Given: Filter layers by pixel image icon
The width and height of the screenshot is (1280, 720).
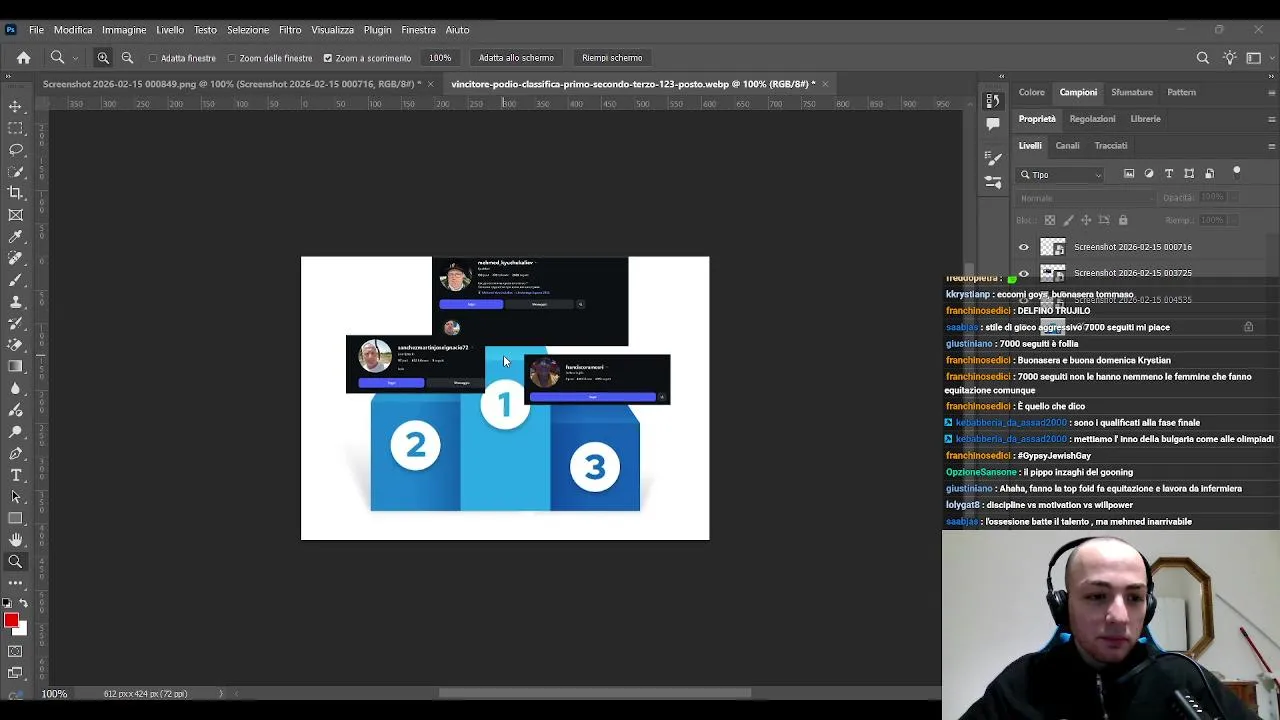Looking at the screenshot, I should pos(1129,174).
